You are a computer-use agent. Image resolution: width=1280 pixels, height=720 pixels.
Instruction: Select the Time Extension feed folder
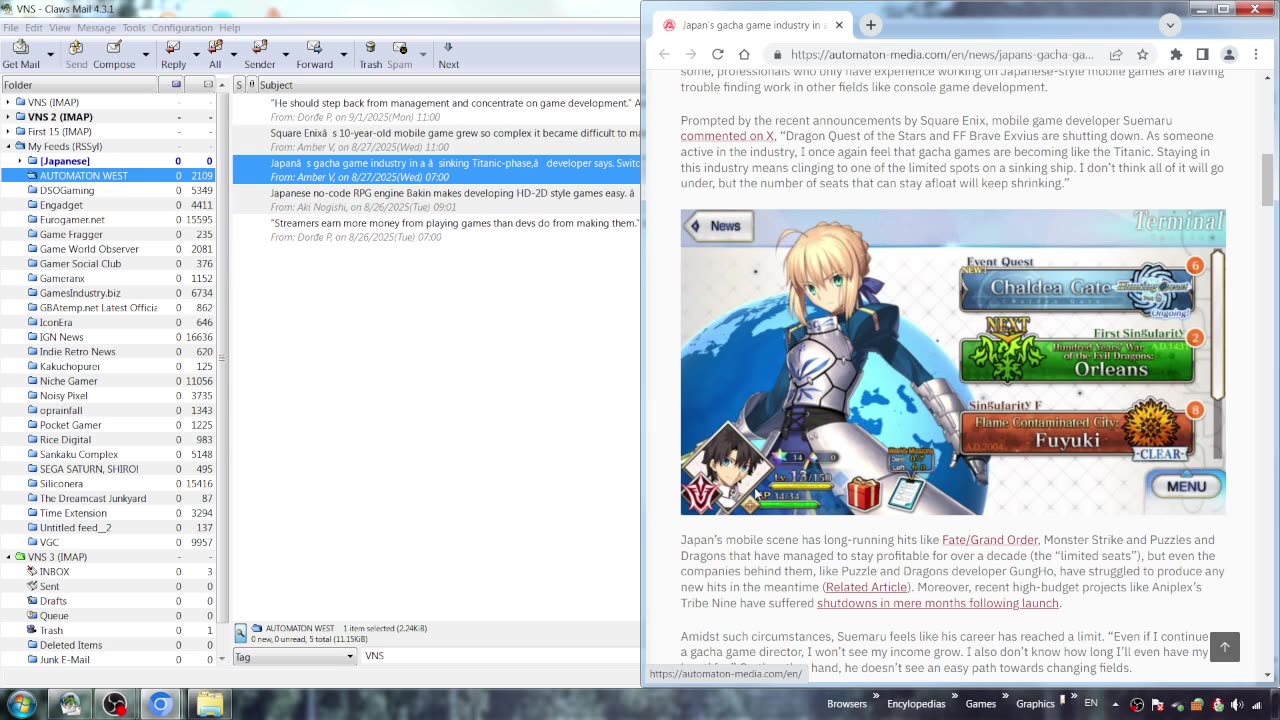(73, 513)
